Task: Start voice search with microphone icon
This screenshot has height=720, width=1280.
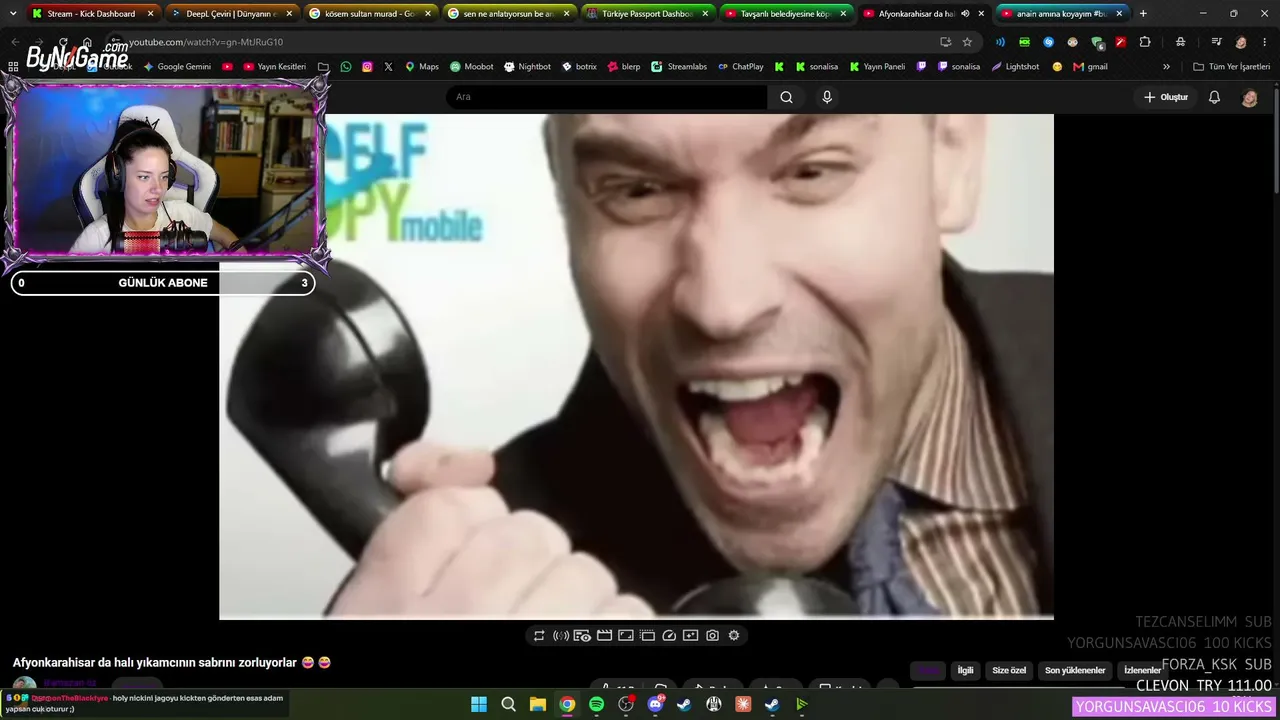Action: tap(827, 97)
